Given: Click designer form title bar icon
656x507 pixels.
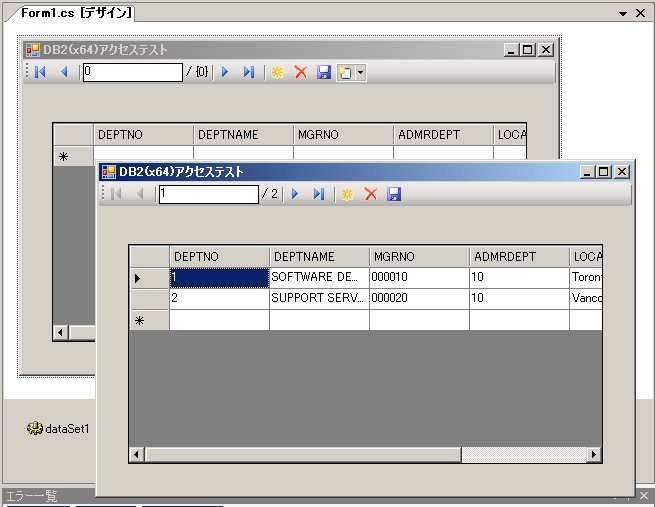Looking at the screenshot, I should point(33,50).
